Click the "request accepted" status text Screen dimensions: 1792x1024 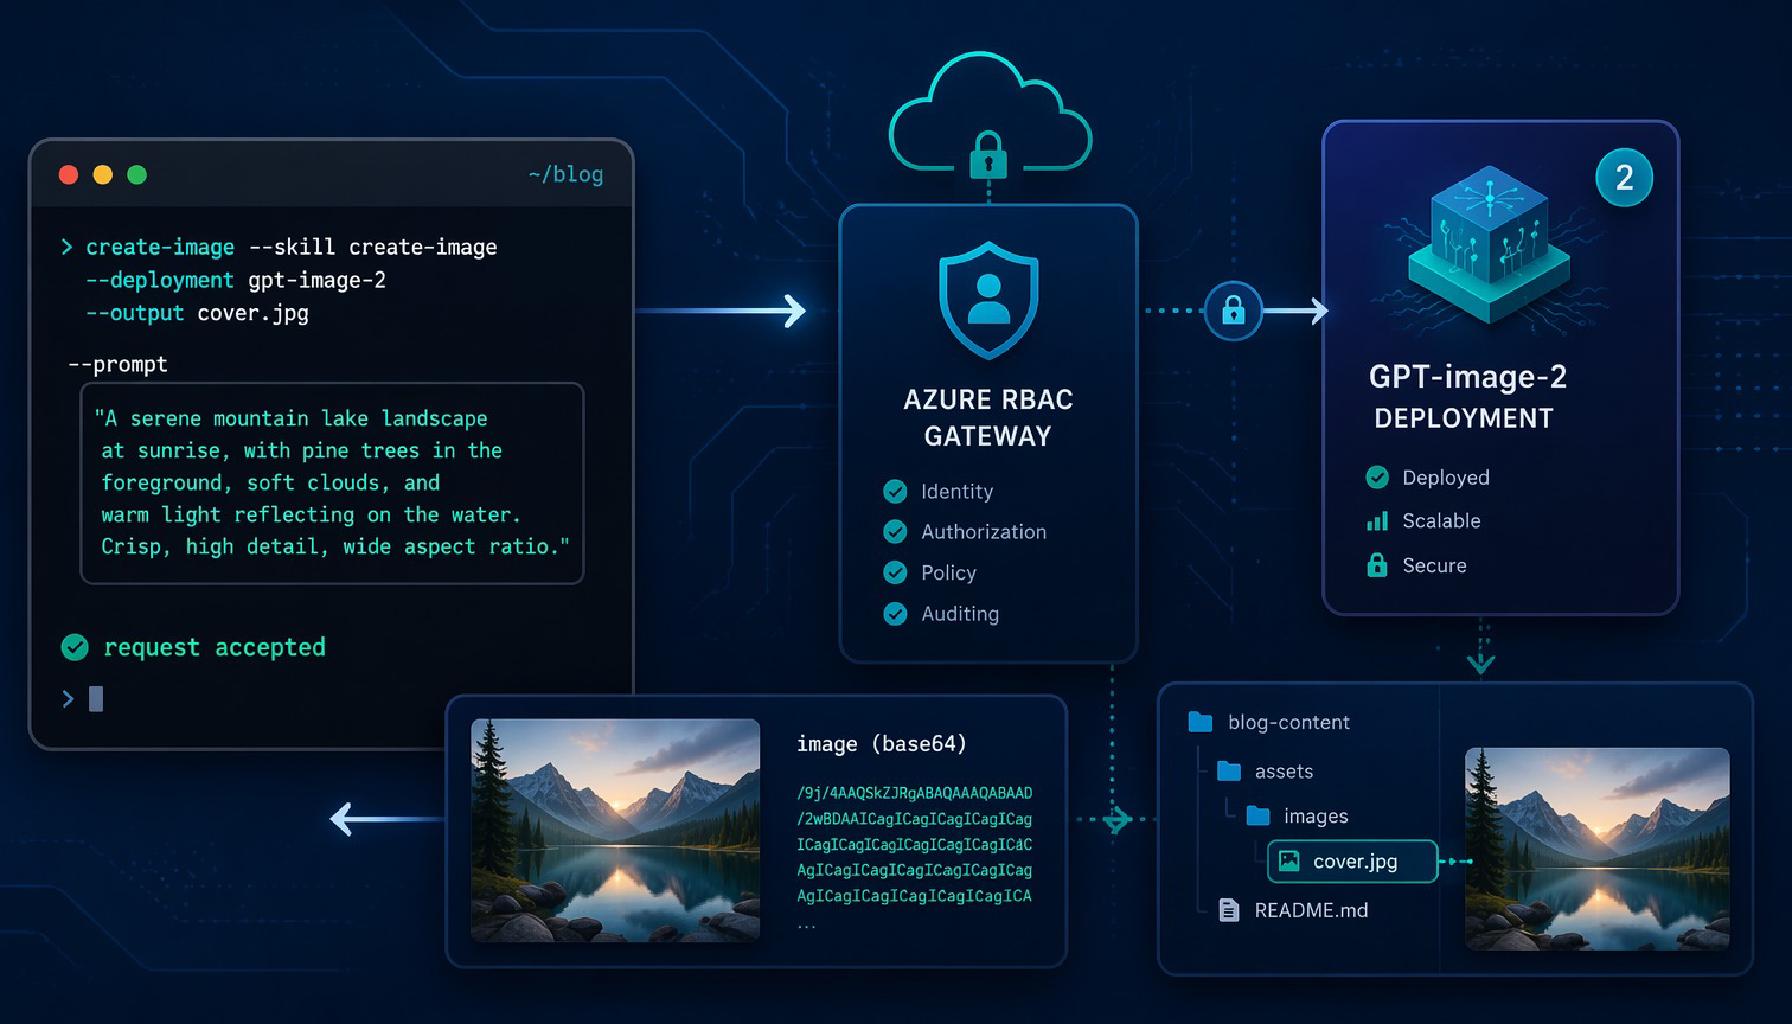tap(214, 648)
